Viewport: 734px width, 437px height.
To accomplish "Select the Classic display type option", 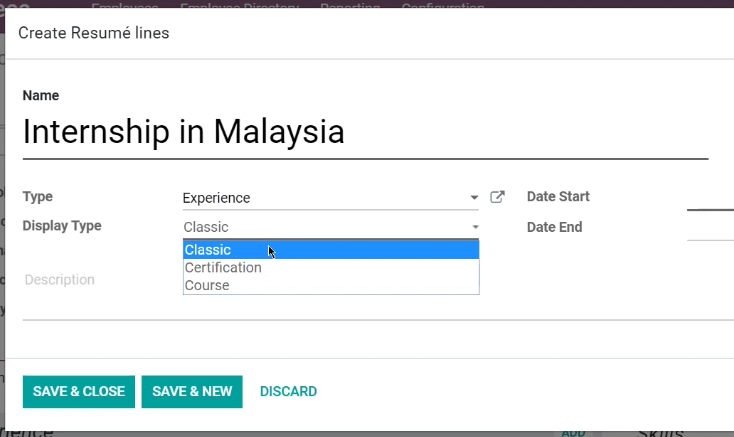I will (x=331, y=249).
